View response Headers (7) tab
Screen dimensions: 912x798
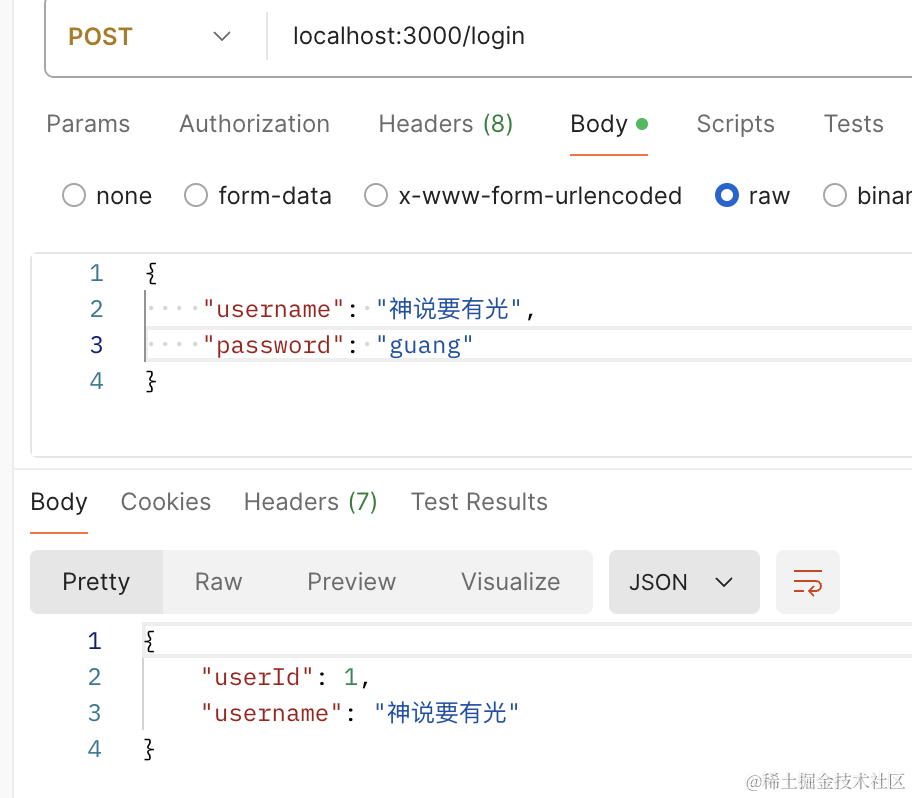pos(310,502)
